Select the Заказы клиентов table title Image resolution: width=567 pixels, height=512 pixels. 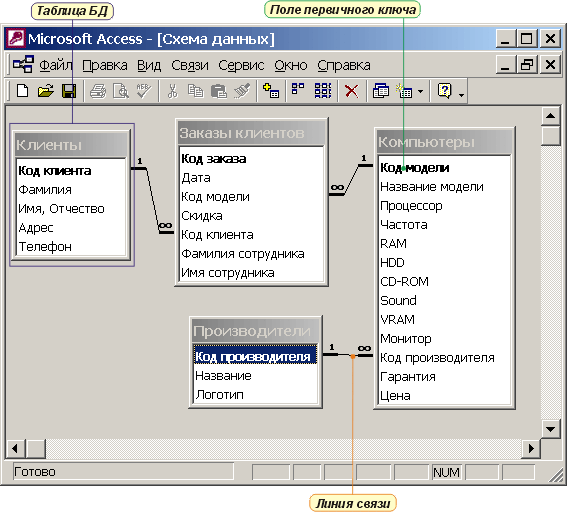tap(251, 133)
